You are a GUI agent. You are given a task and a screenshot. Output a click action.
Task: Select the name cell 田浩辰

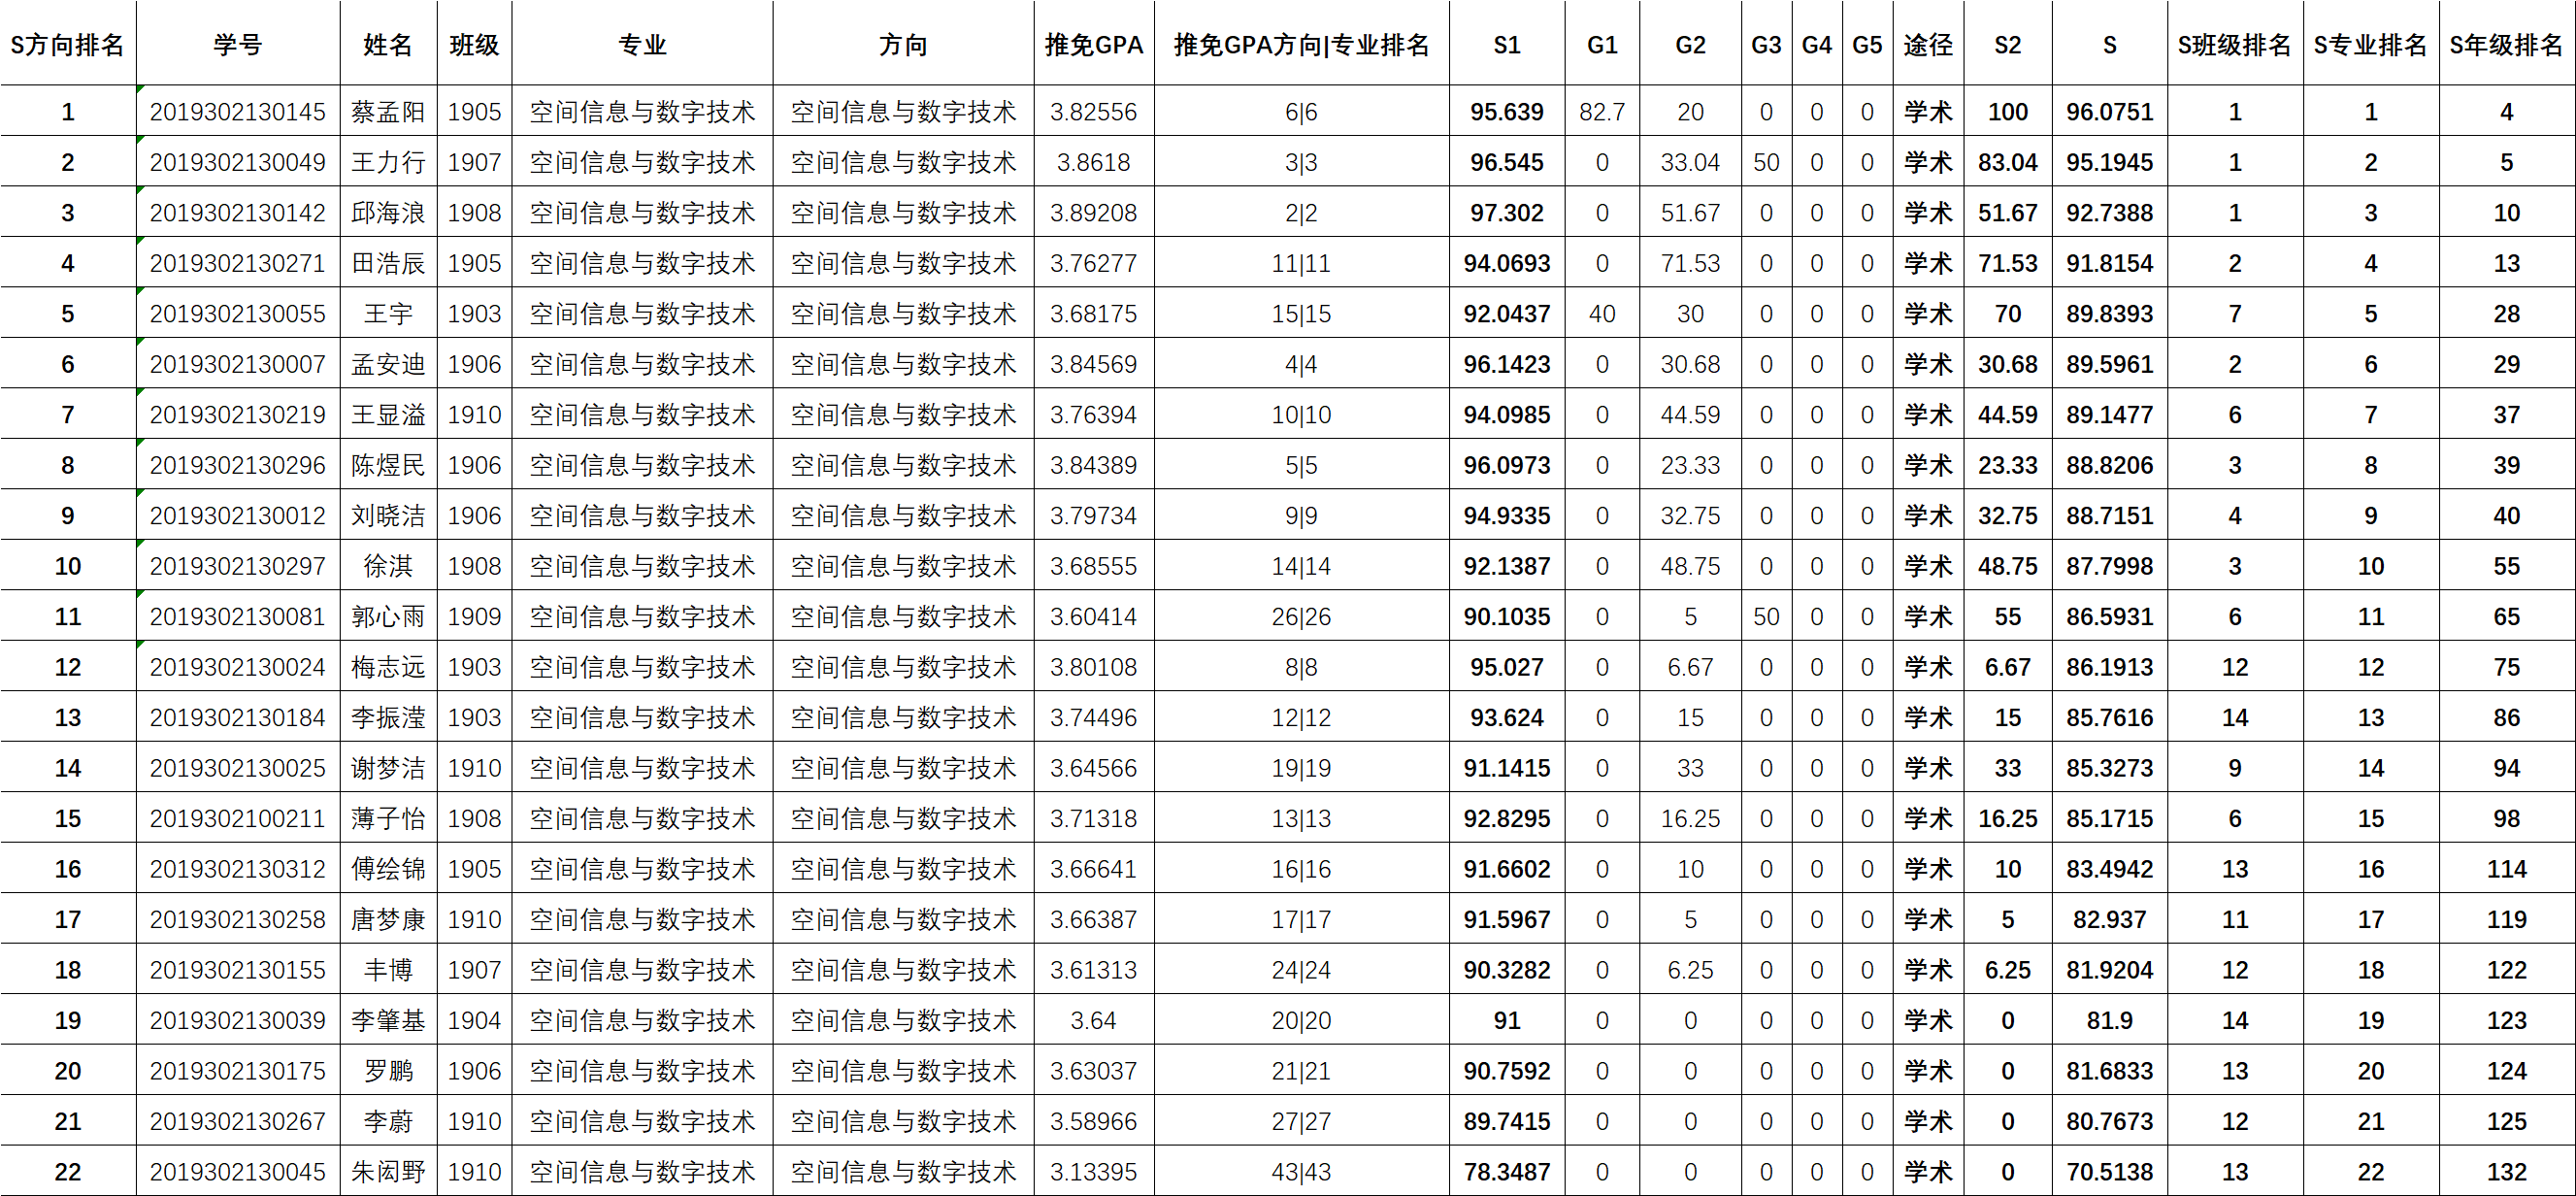point(388,263)
